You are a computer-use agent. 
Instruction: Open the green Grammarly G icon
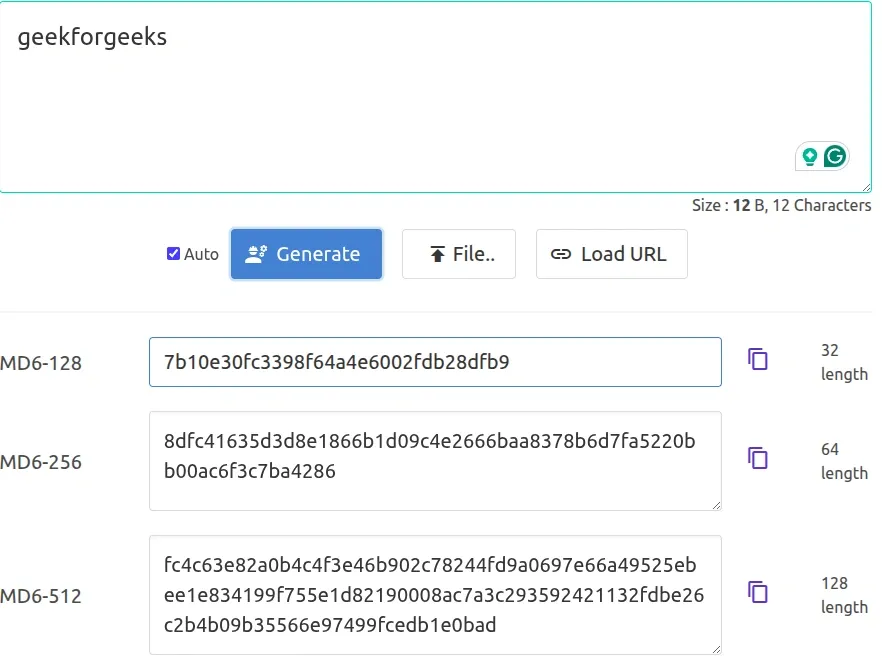point(835,156)
